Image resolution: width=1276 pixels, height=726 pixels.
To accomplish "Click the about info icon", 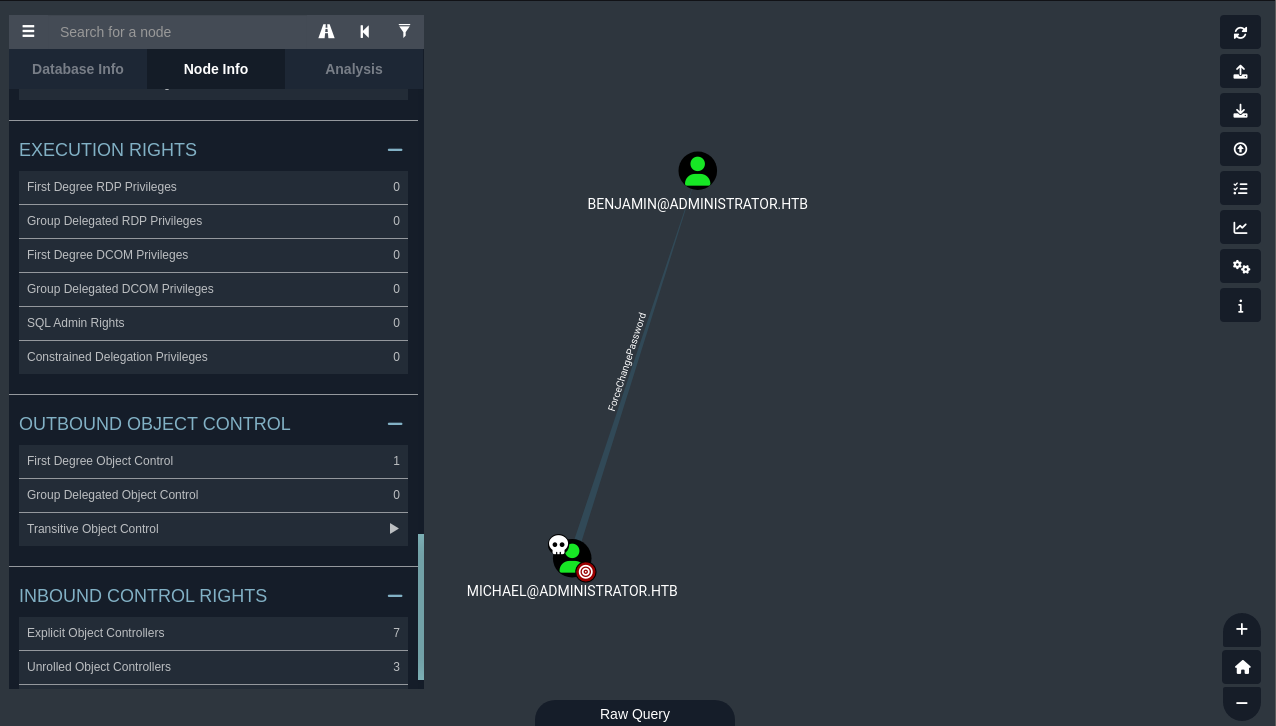I will [x=1240, y=306].
